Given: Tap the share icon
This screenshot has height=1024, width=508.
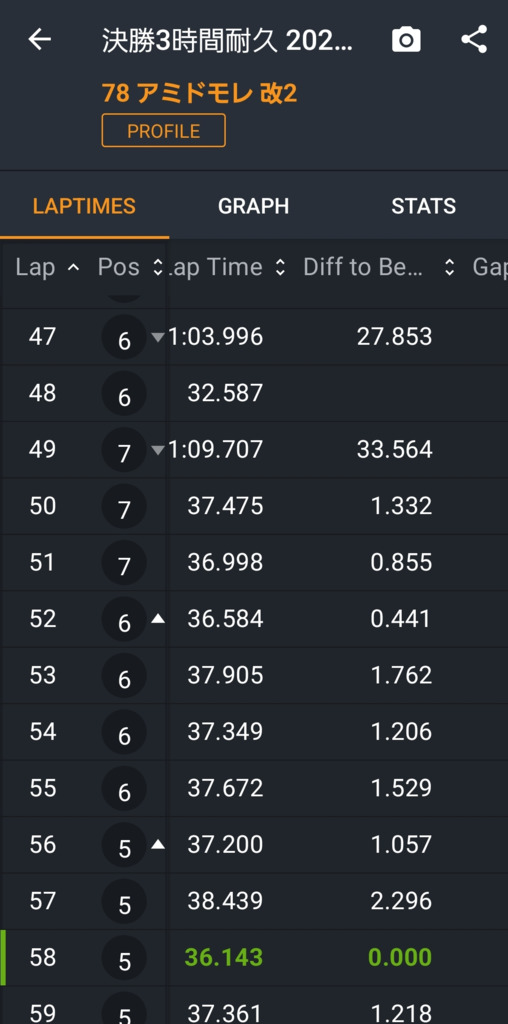Looking at the screenshot, I should [x=474, y=40].
